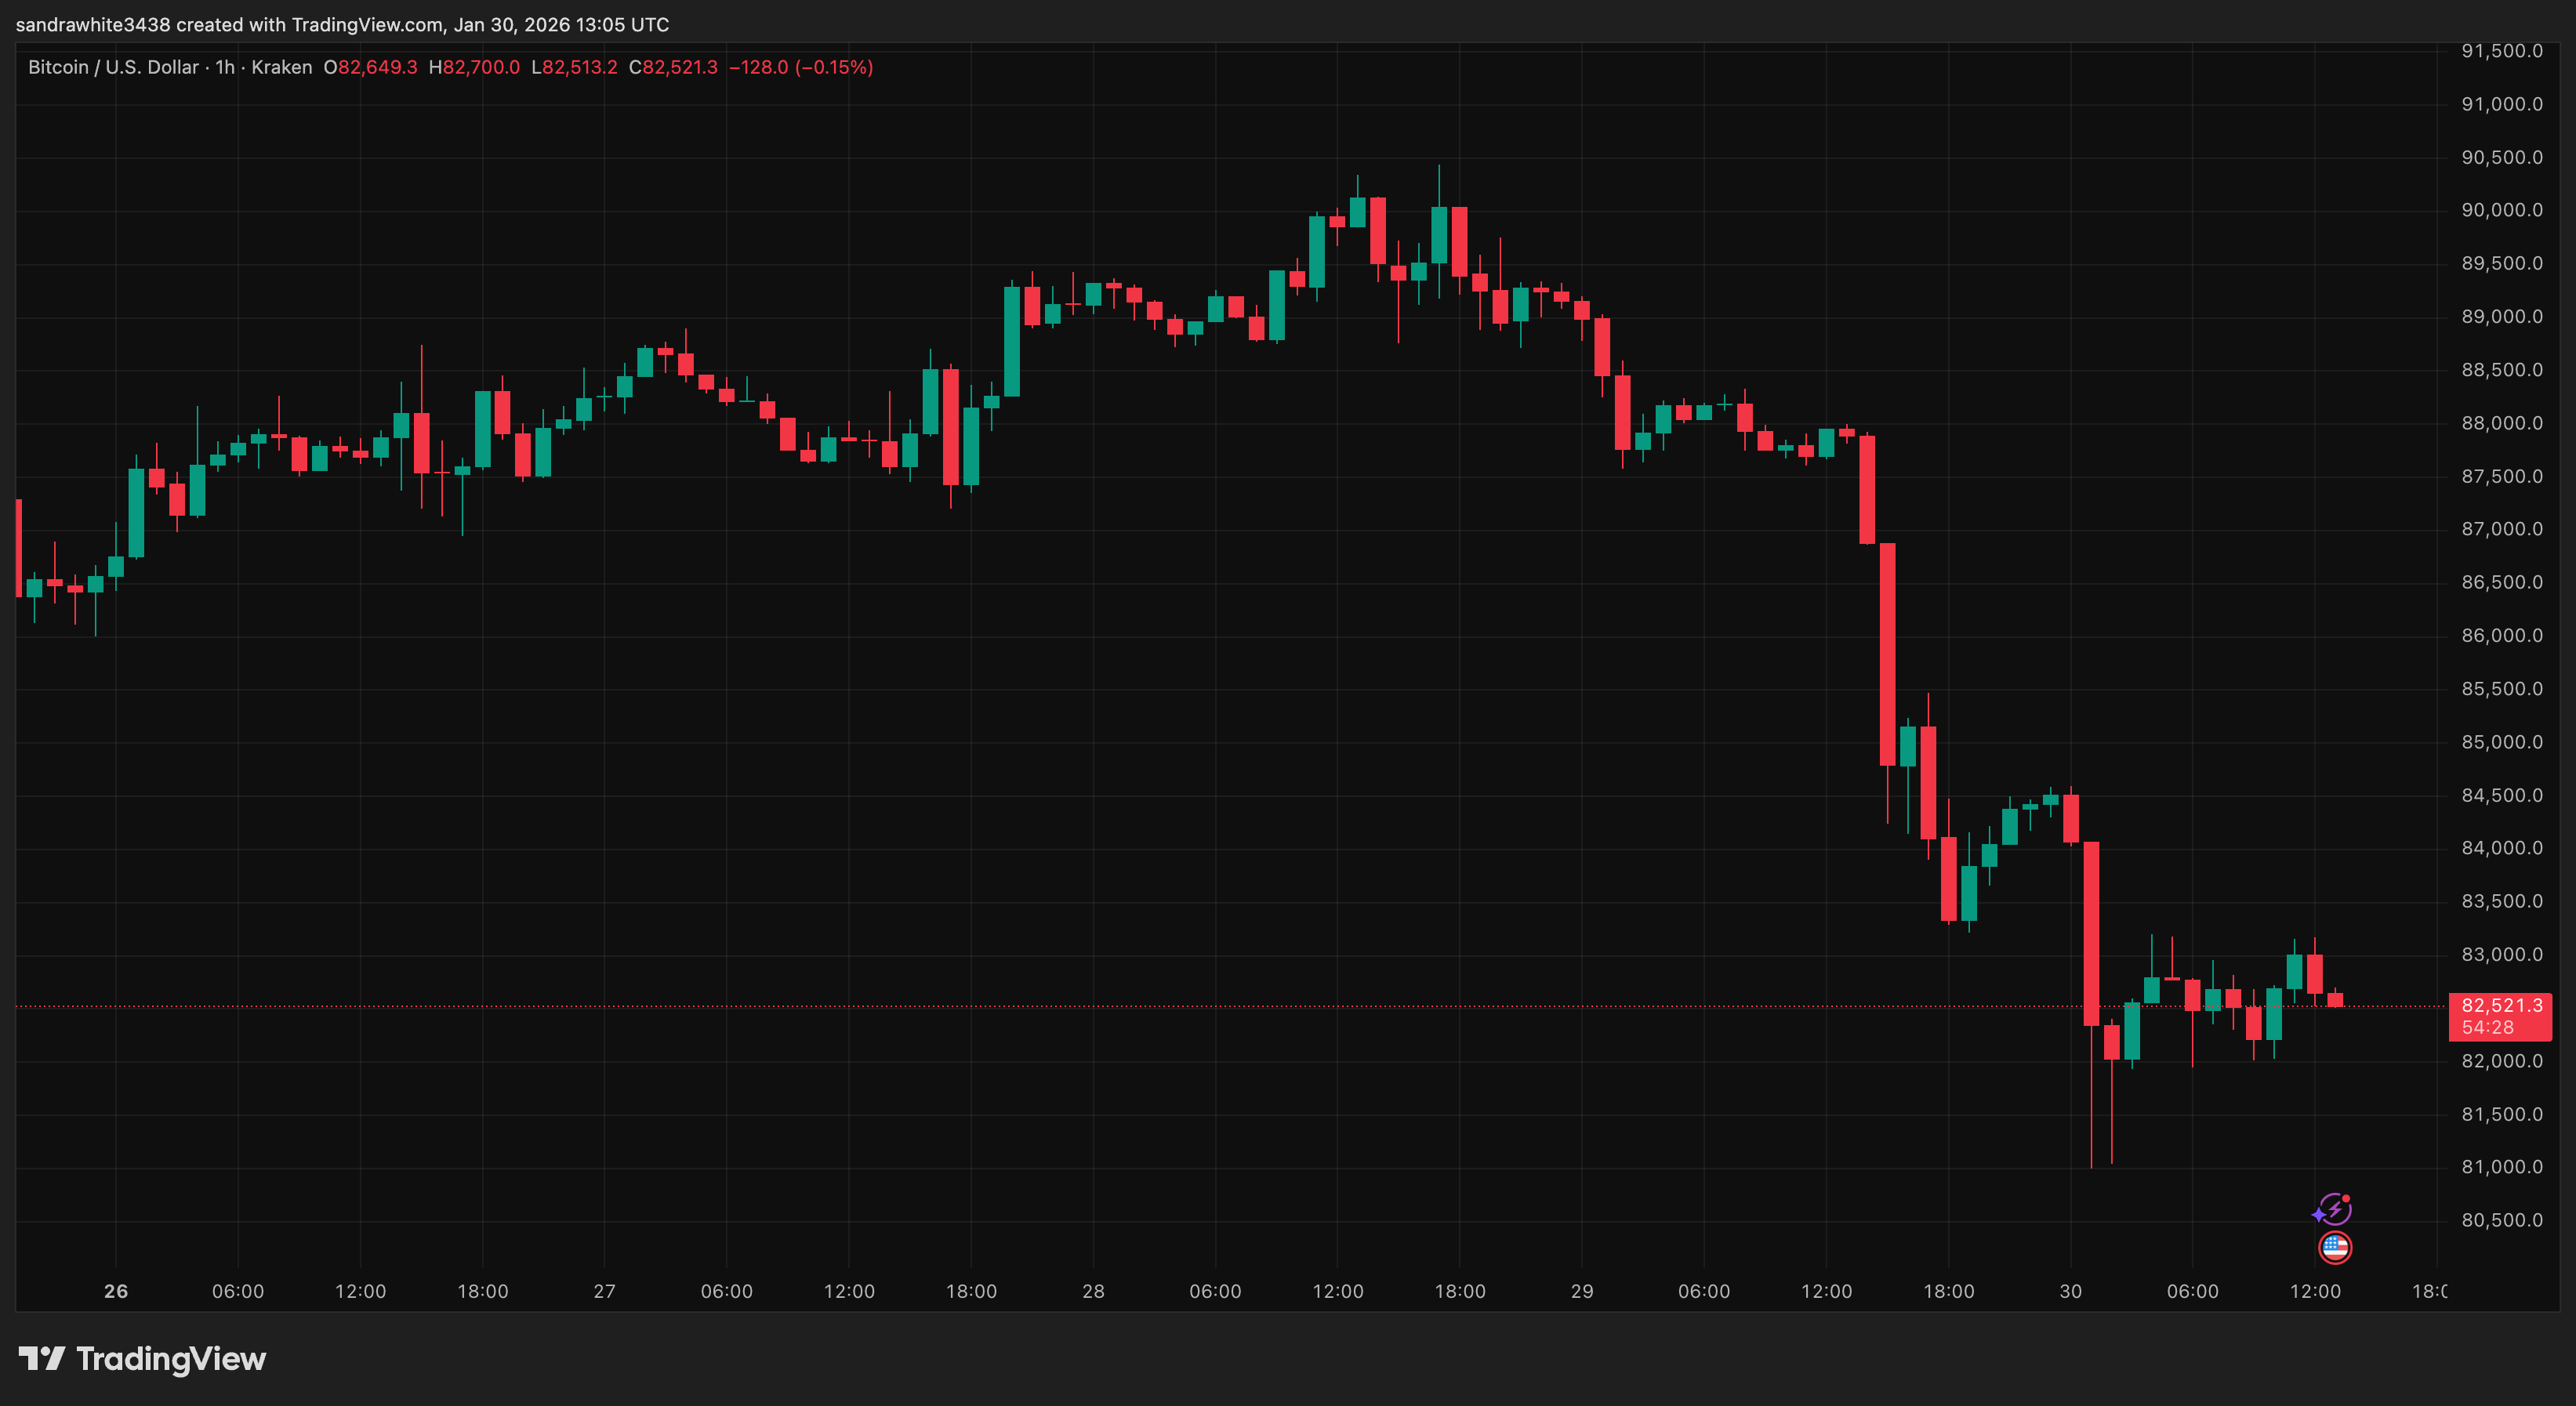Click the percentage change value −0.15%
This screenshot has width=2576, height=1406.
[x=836, y=67]
